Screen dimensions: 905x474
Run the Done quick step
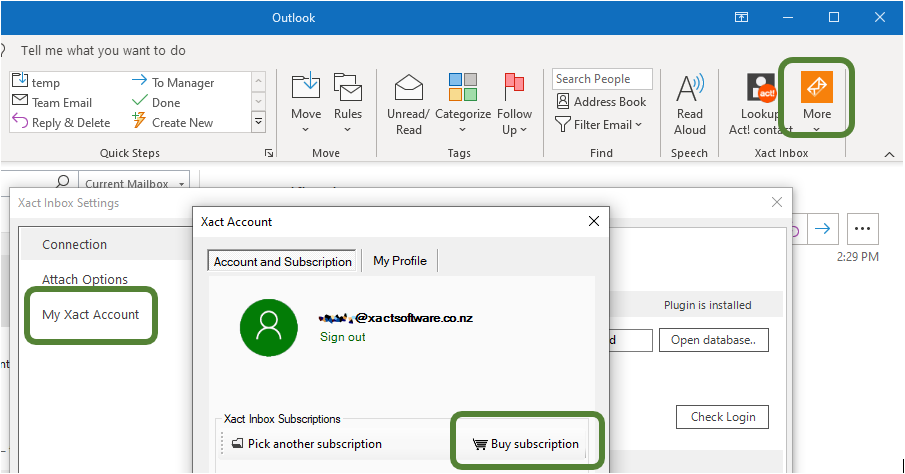pyautogui.click(x=156, y=102)
